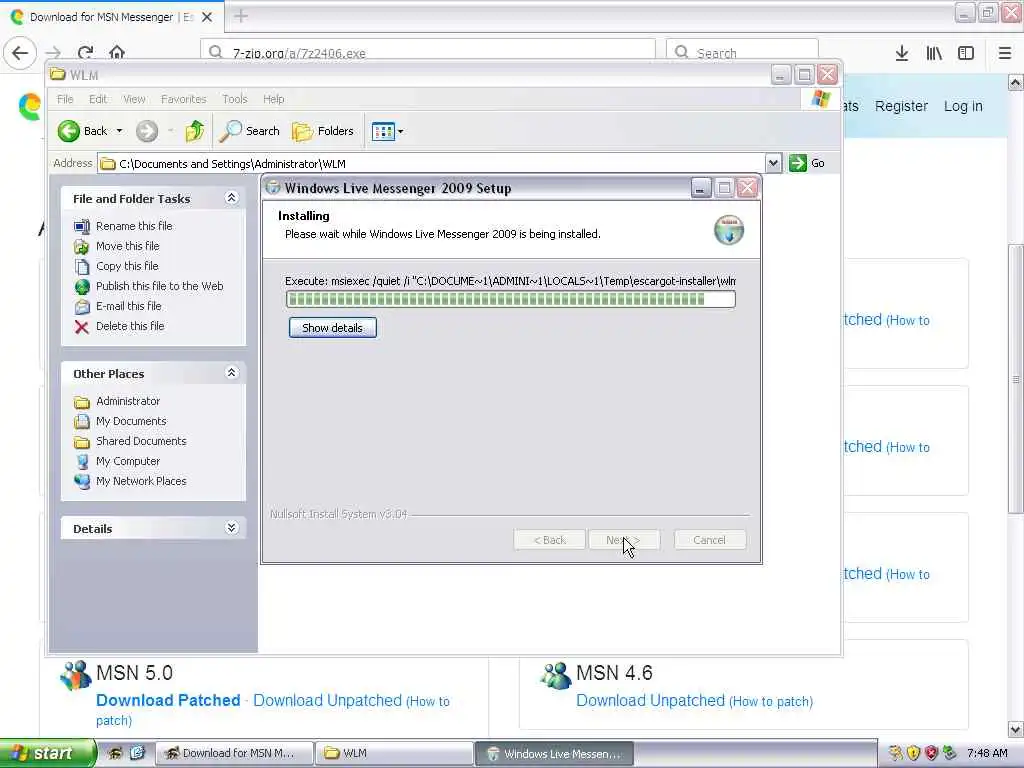Click the MSN 4.6 messenger icon
The height and width of the screenshot is (768, 1024).
[x=556, y=675]
